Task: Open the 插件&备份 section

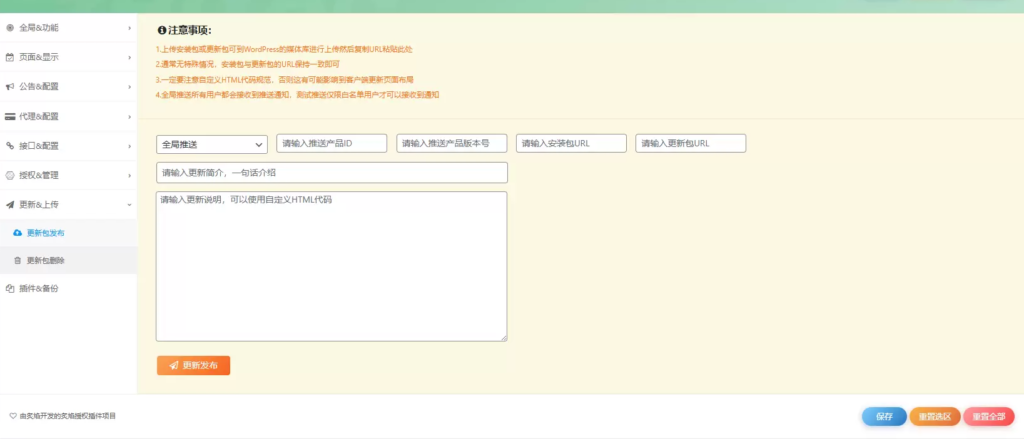Action: [x=68, y=288]
